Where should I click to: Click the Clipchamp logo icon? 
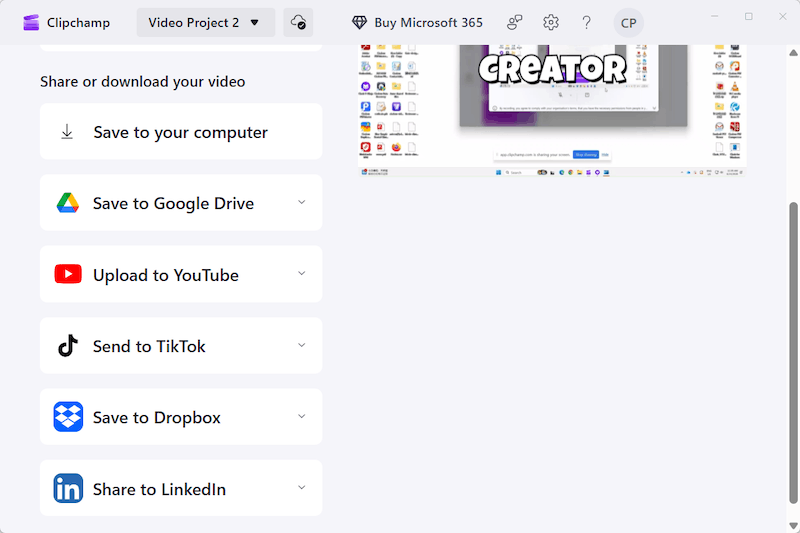coord(31,22)
